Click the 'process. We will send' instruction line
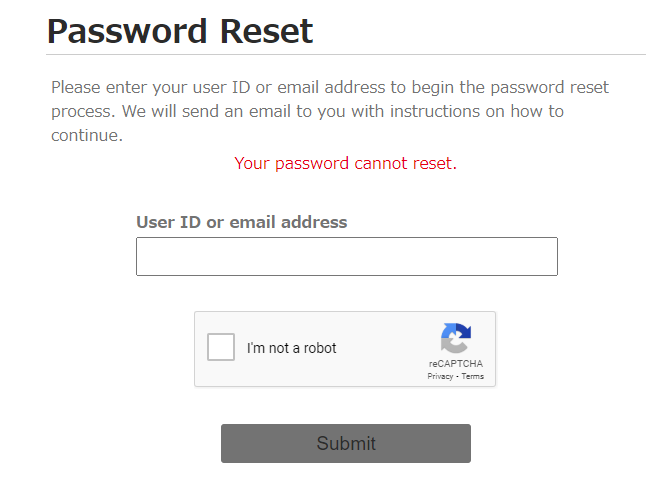653x502 pixels. [x=307, y=111]
